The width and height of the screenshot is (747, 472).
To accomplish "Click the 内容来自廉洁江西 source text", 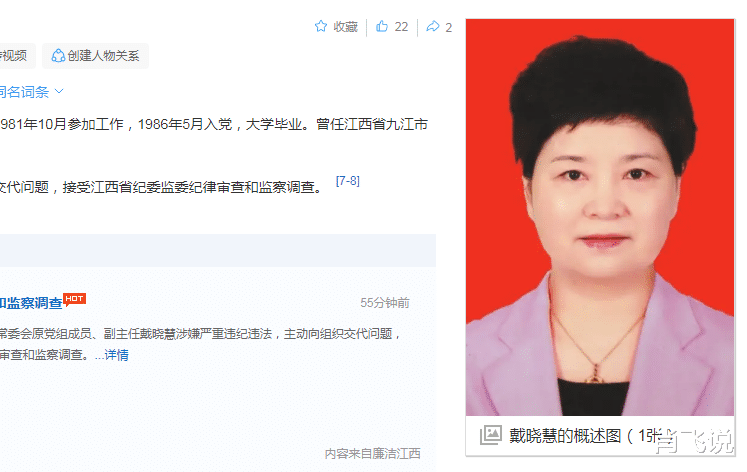I will (x=373, y=453).
